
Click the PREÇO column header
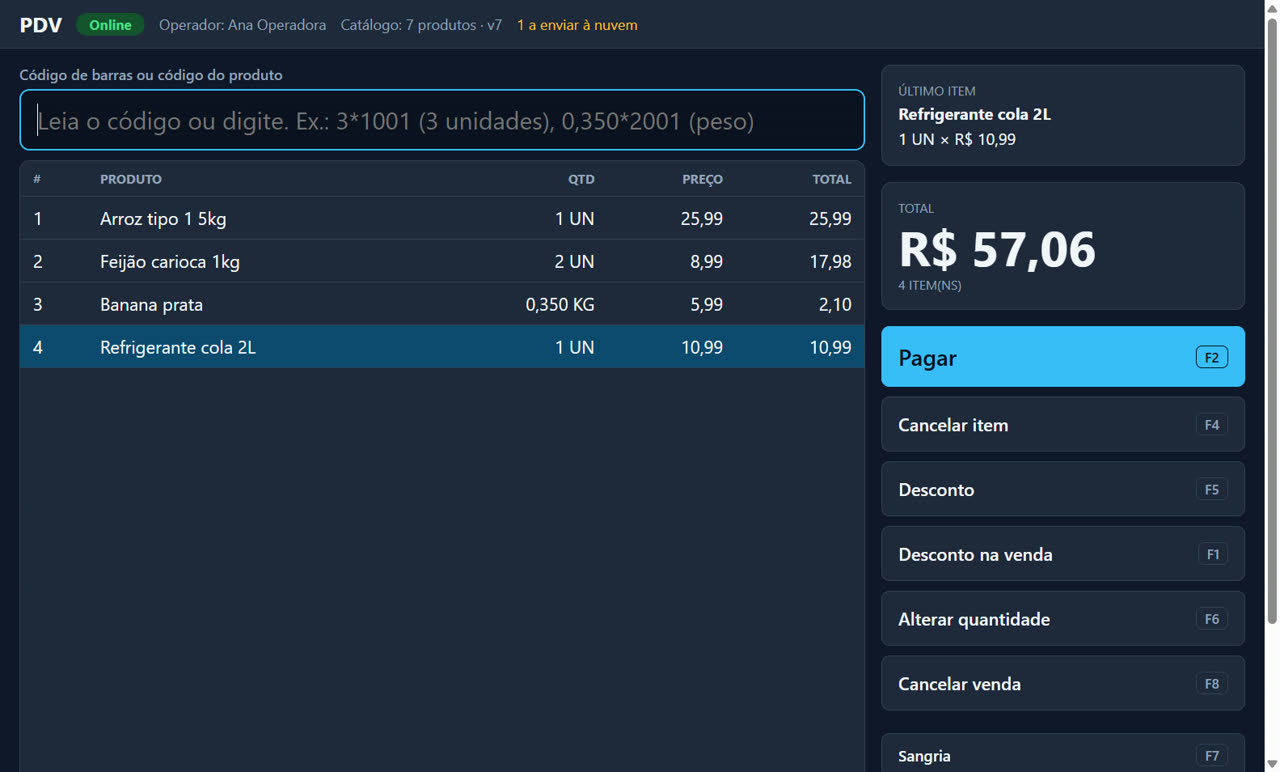(x=702, y=179)
